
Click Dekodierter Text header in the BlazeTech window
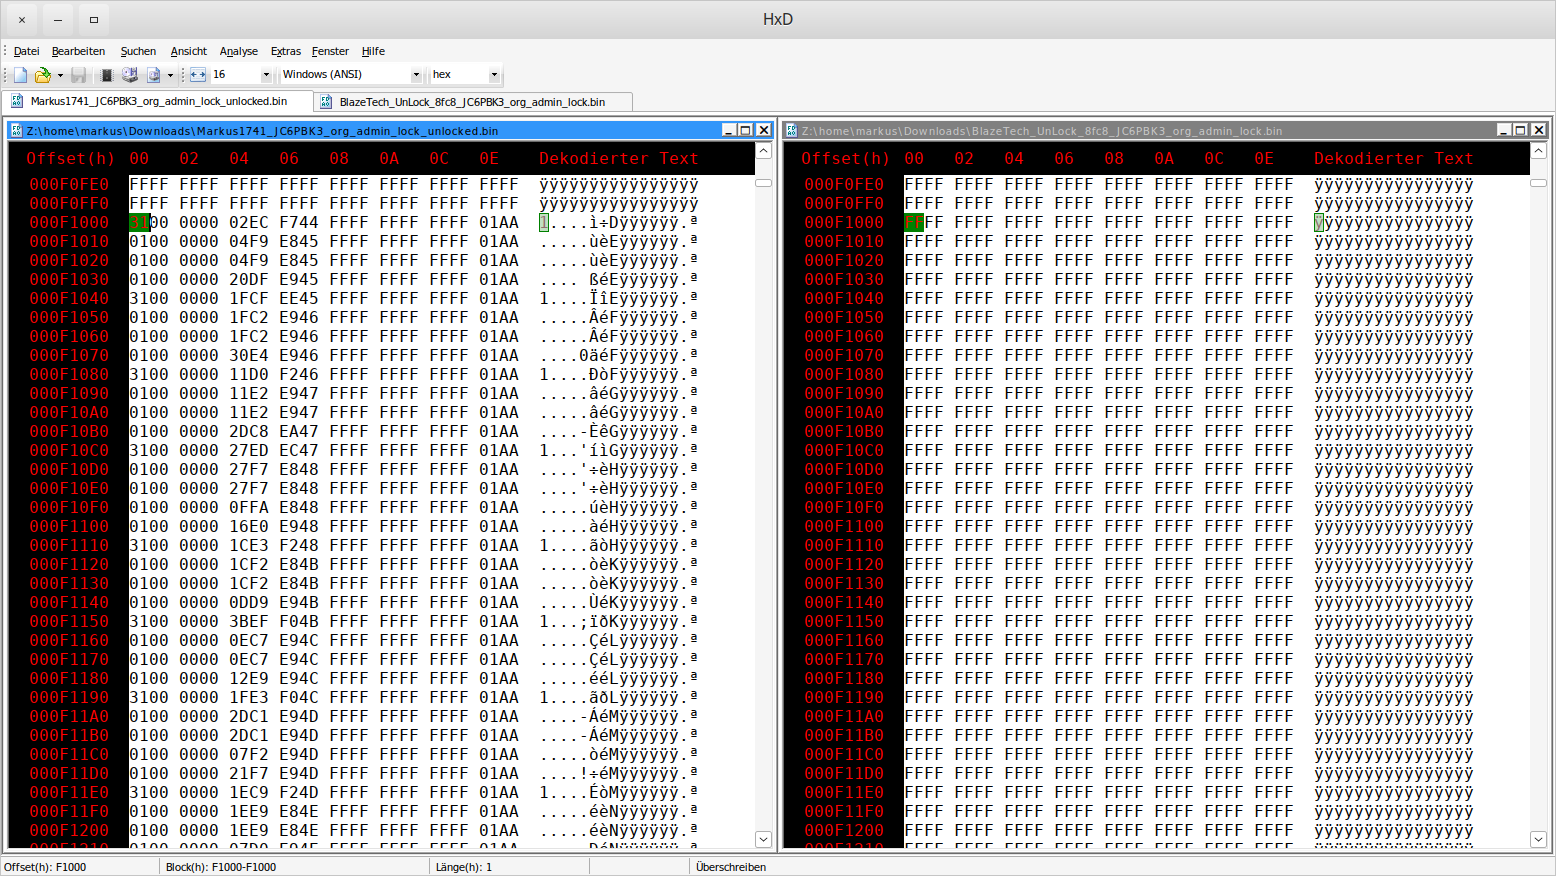1394,158
